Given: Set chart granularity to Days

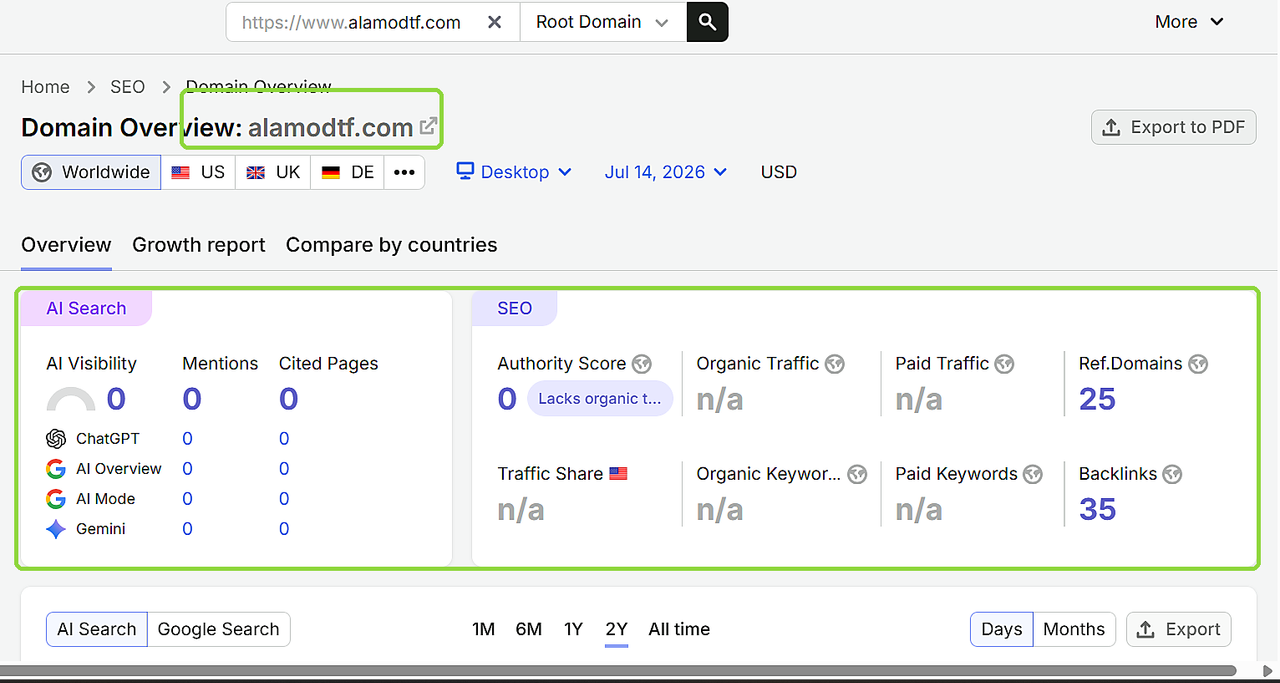Looking at the screenshot, I should 1001,629.
